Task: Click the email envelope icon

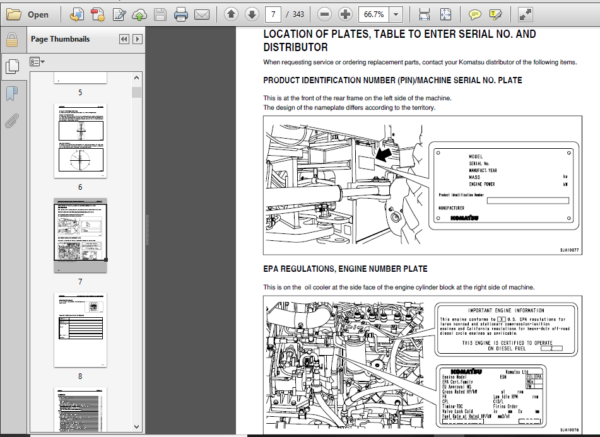Action: [x=202, y=15]
